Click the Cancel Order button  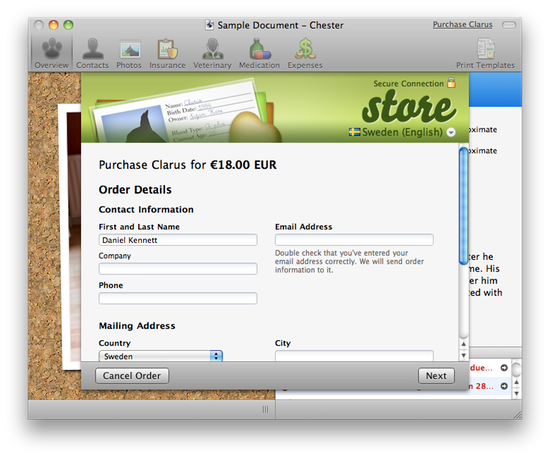point(132,376)
